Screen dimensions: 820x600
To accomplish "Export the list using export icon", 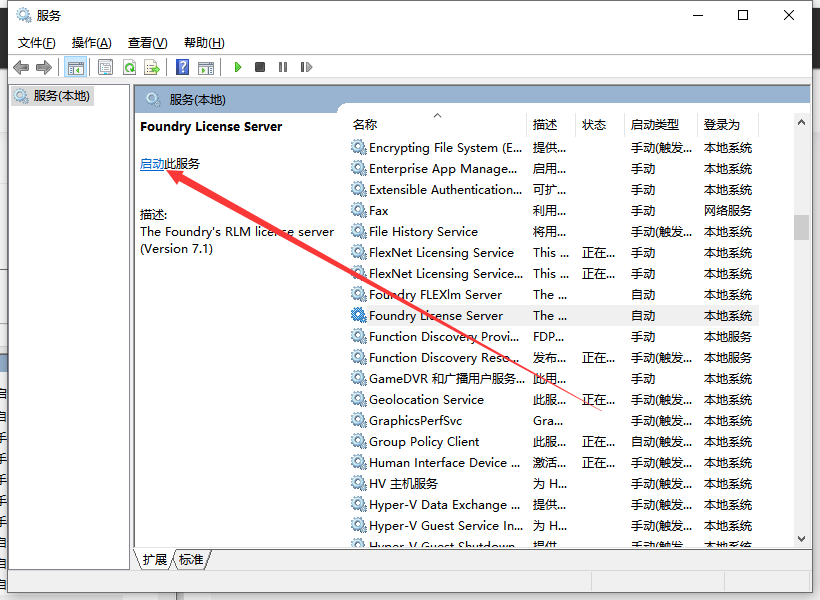I will (152, 66).
